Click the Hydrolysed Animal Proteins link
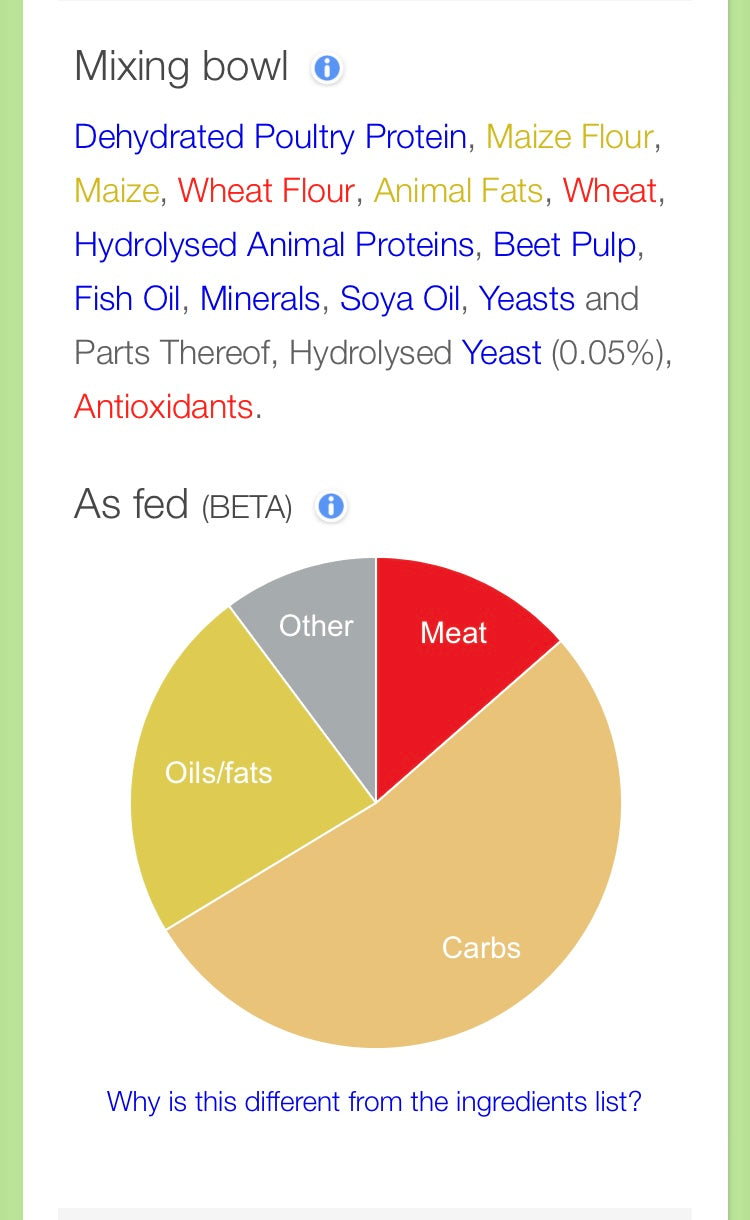 point(274,245)
